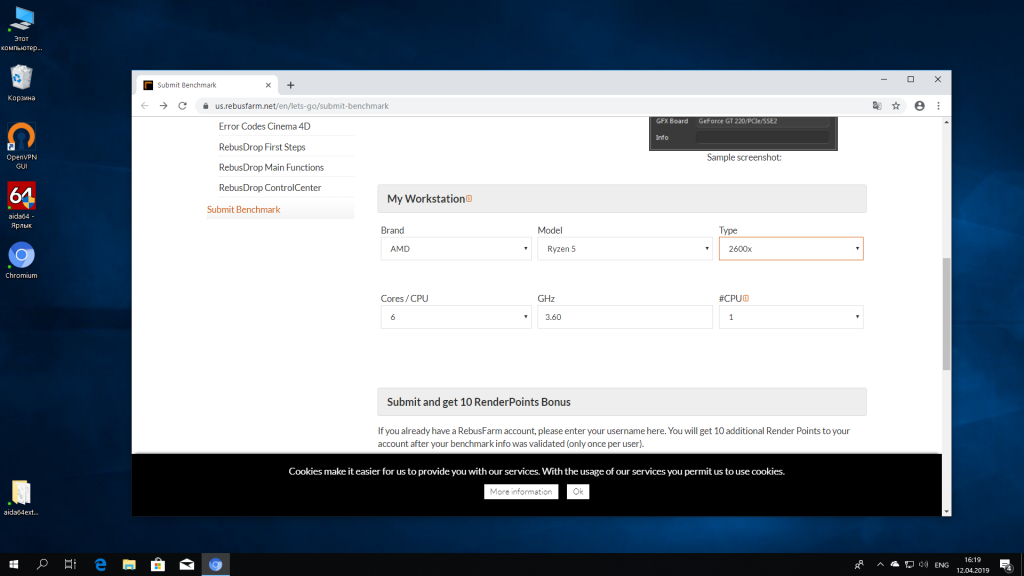
Task: Click the info icon beside #CPU label
Action: pyautogui.click(x=746, y=298)
